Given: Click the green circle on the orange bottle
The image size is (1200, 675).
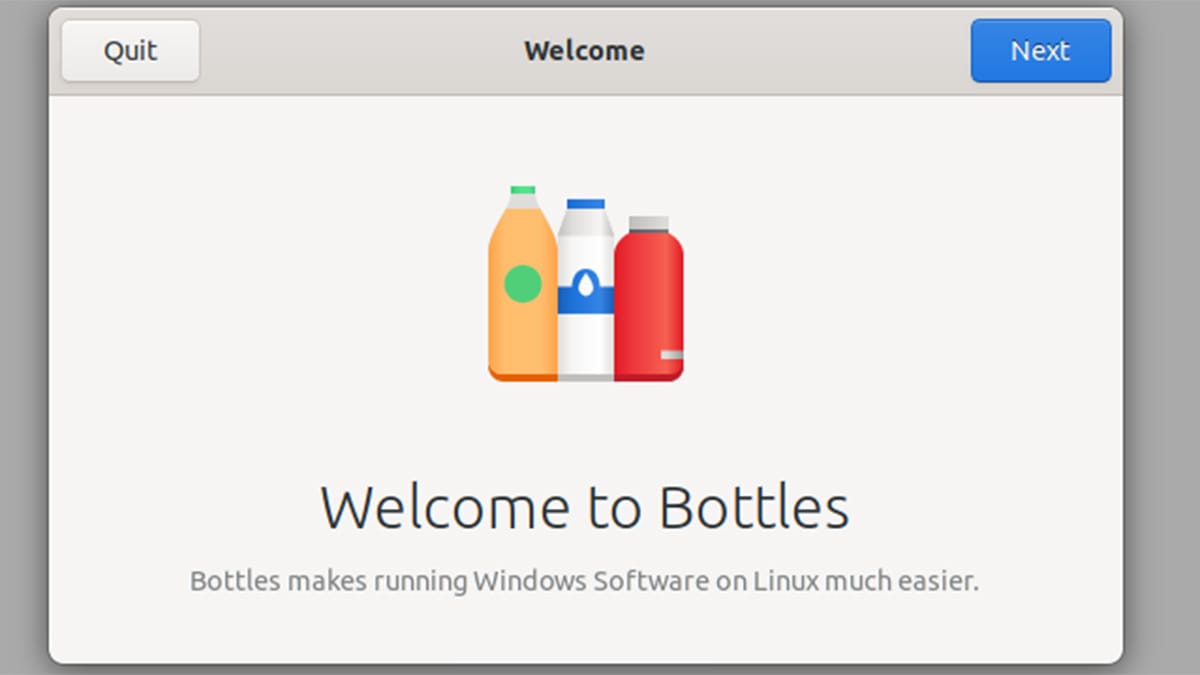Looking at the screenshot, I should point(522,283).
